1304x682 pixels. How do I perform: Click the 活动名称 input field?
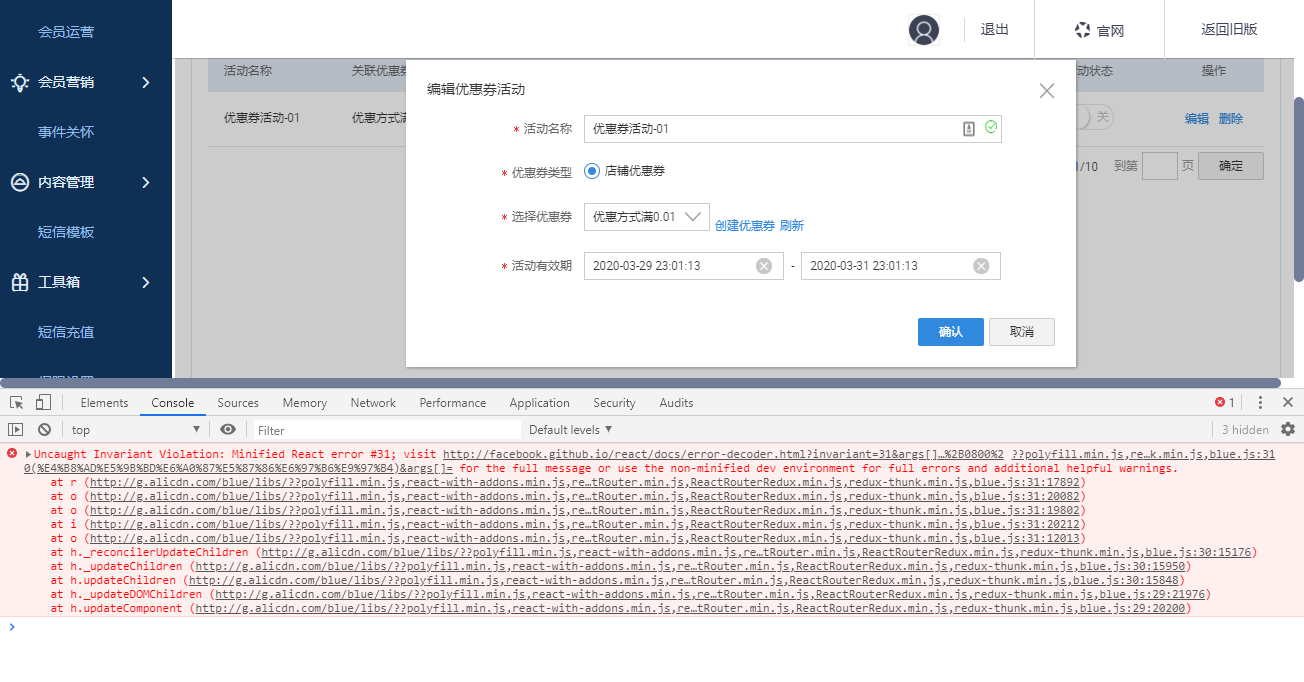click(793, 129)
